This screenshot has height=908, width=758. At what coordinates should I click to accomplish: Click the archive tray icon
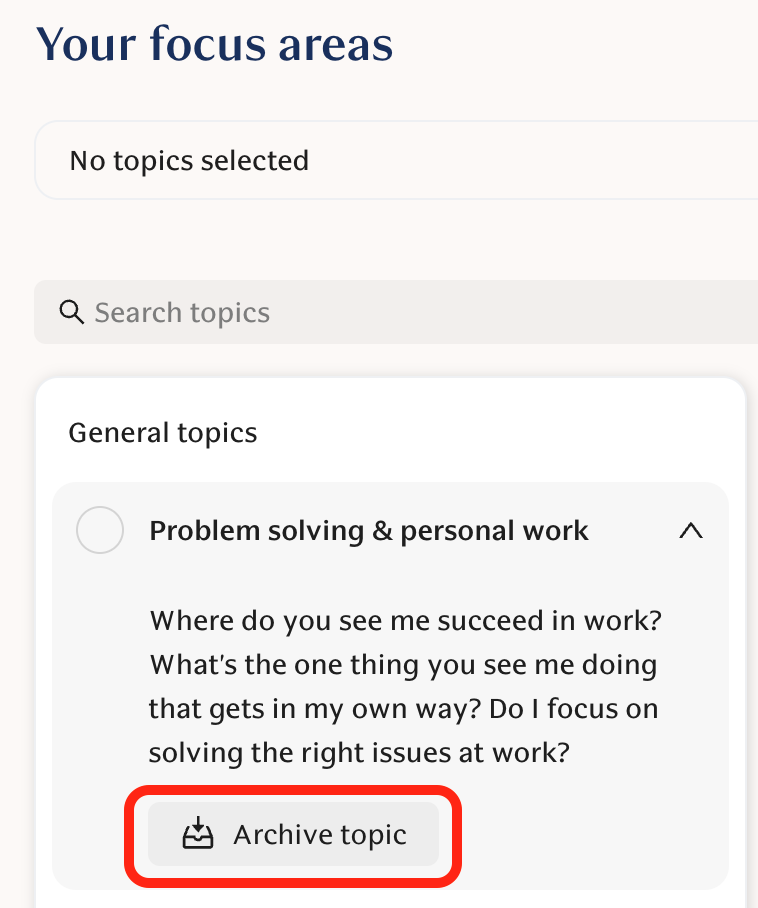[199, 834]
